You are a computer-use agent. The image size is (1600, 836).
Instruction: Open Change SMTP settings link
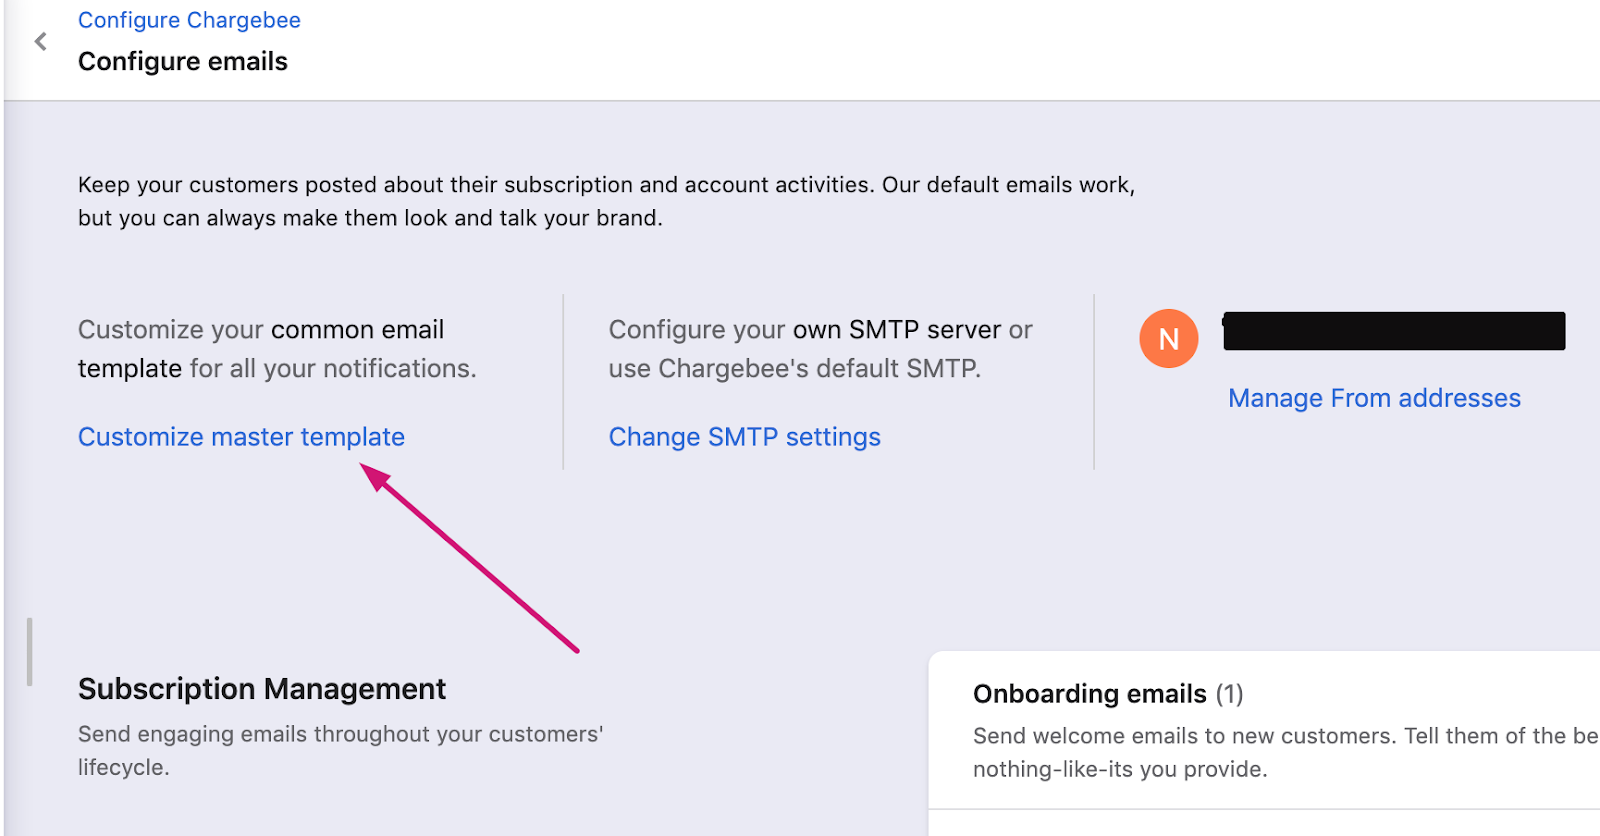(744, 437)
